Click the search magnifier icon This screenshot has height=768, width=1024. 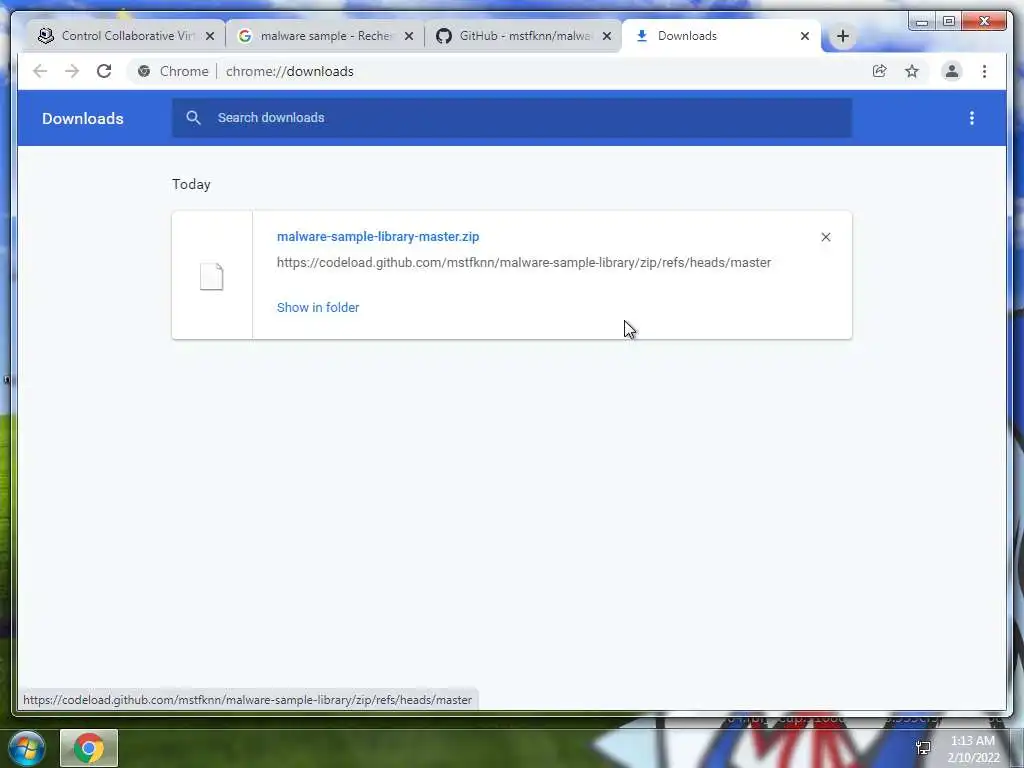click(x=193, y=118)
